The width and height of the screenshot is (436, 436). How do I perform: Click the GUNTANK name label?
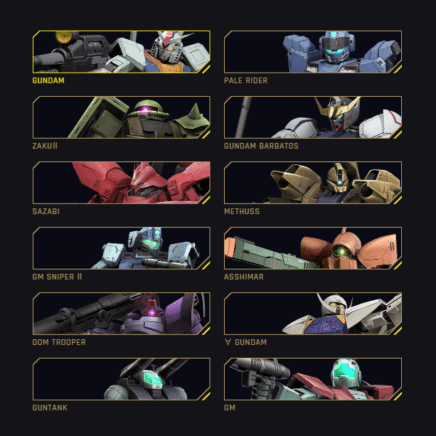coord(50,408)
